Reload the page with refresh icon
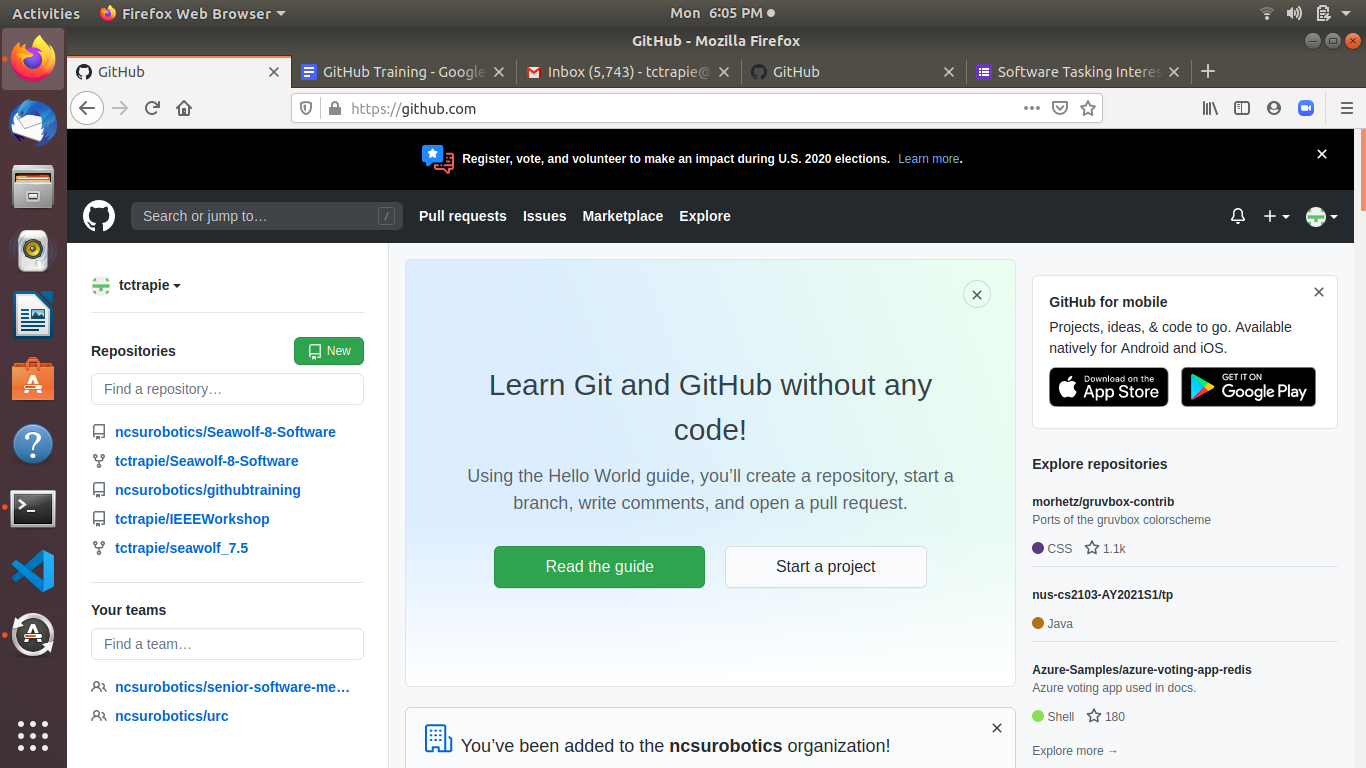Screen dimensions: 1366x768 click(x=152, y=108)
